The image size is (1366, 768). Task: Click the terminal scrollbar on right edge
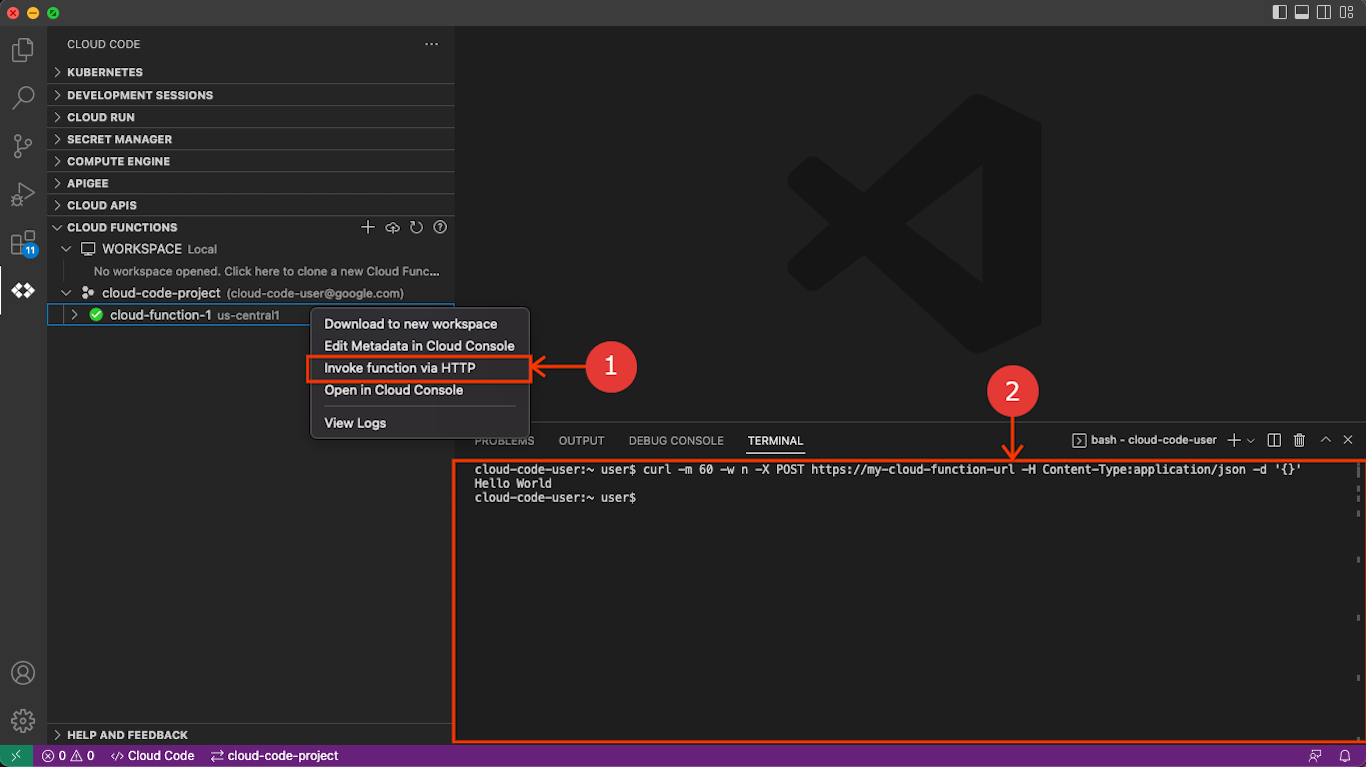pyautogui.click(x=1359, y=600)
